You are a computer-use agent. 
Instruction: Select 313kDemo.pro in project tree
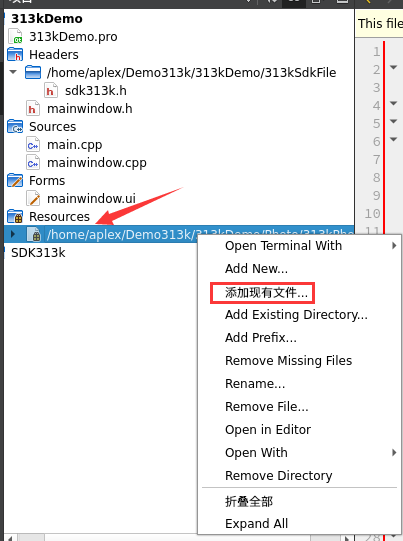(73, 37)
